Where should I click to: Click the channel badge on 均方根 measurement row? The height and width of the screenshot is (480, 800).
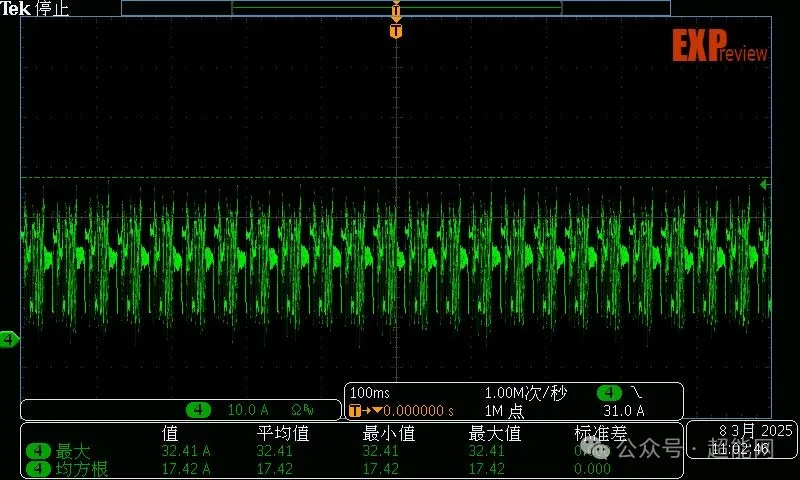[x=38, y=468]
